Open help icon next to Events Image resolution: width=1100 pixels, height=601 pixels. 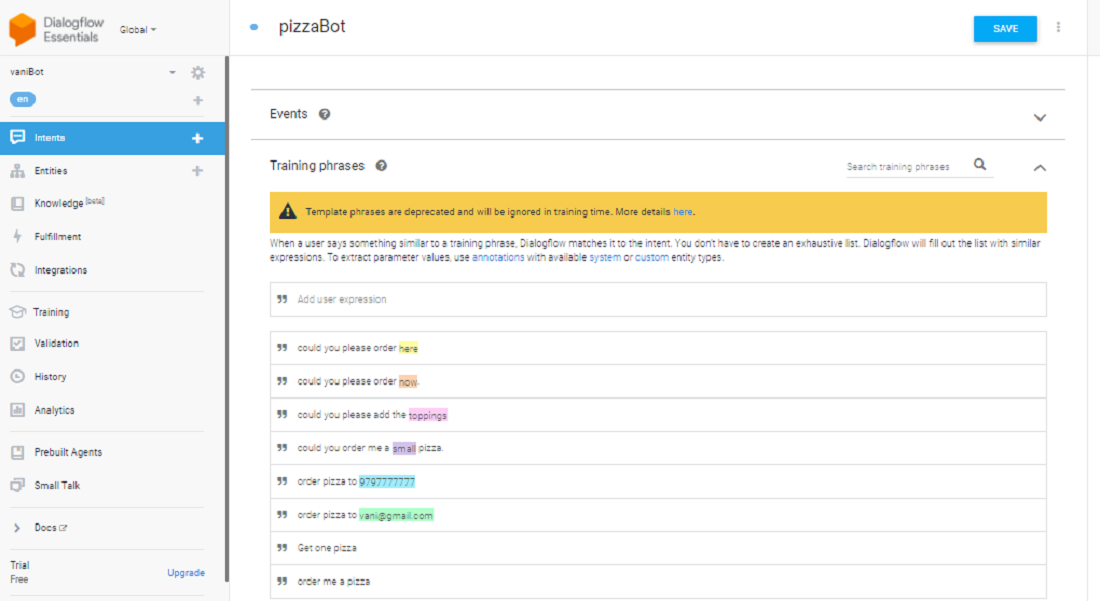324,114
